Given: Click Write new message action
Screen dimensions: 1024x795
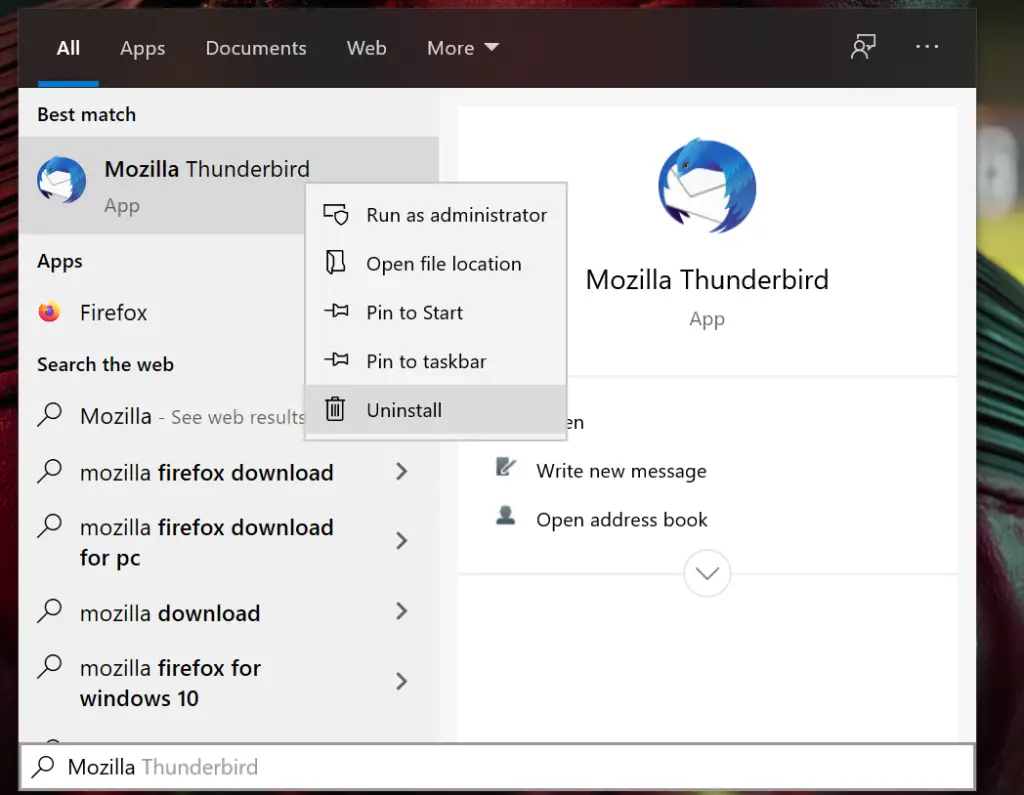Looking at the screenshot, I should (x=620, y=470).
